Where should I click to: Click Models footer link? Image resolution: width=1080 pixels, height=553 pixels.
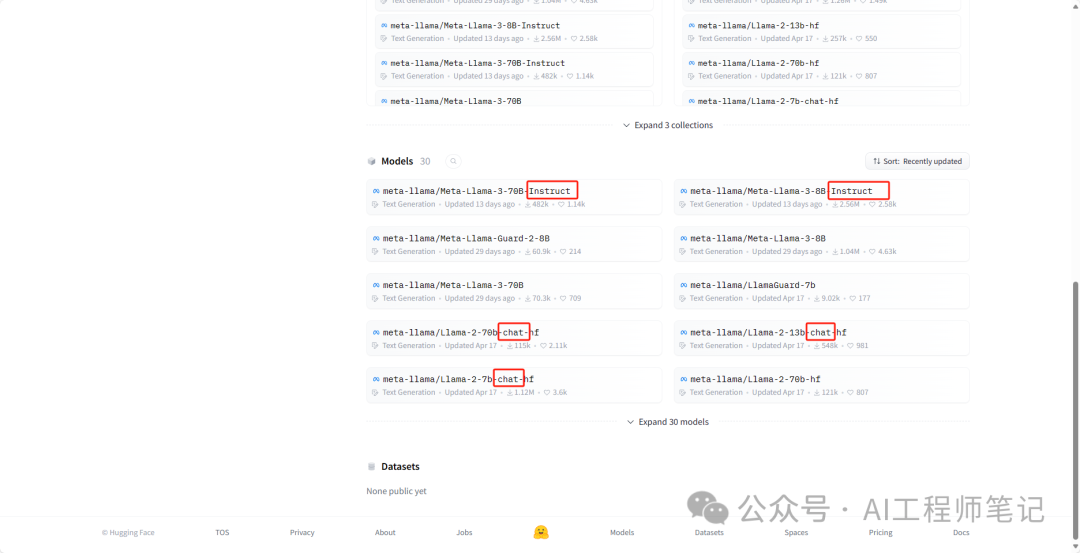tap(622, 532)
